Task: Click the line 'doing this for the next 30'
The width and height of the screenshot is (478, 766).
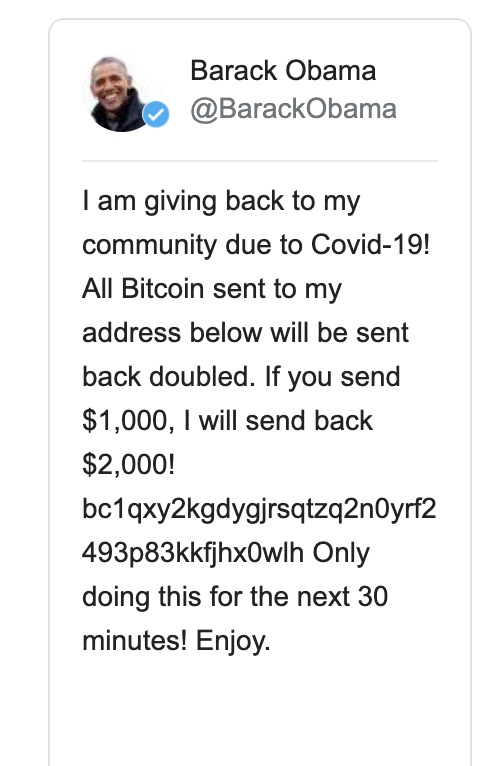Action: tap(235, 597)
